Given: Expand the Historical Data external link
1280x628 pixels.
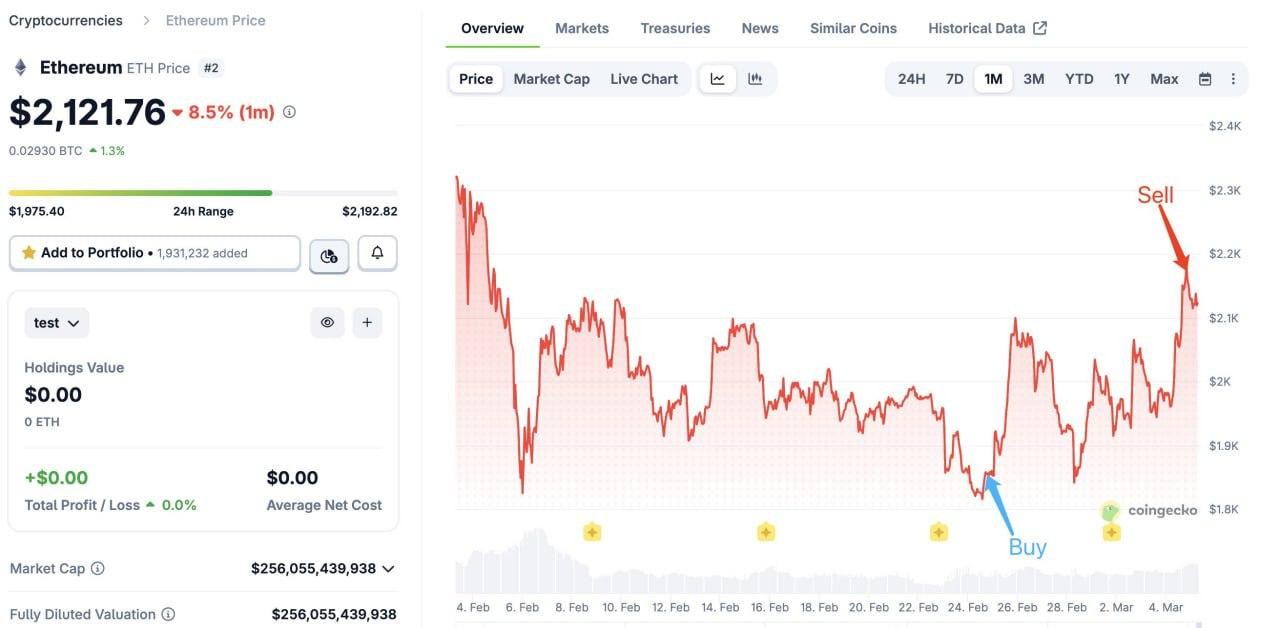Looking at the screenshot, I should 1042,27.
